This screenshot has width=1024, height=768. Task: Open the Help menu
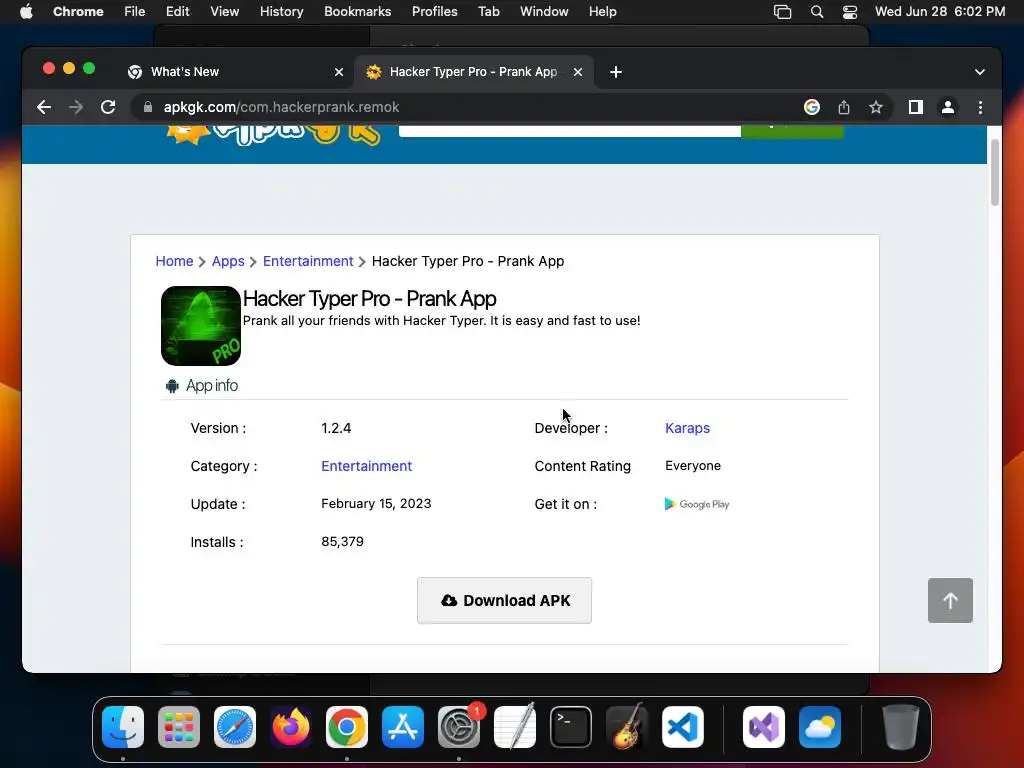click(x=602, y=12)
